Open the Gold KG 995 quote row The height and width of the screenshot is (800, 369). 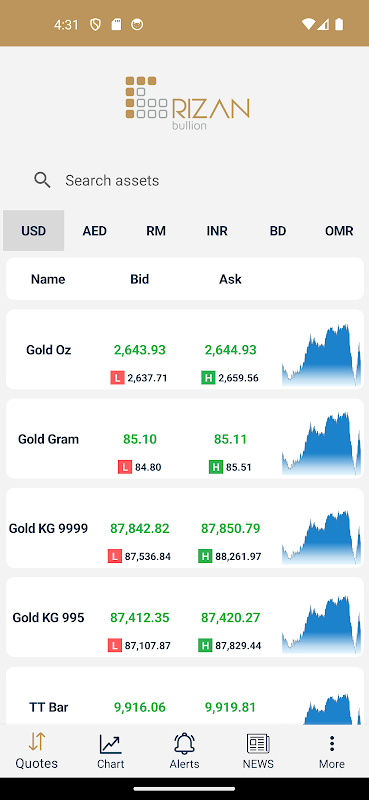pyautogui.click(x=185, y=617)
